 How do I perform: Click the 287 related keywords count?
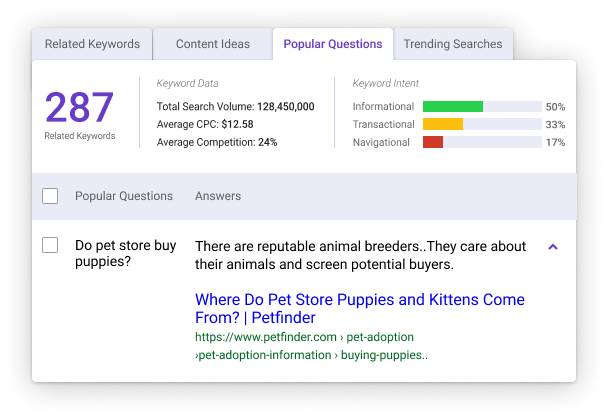tap(80, 107)
